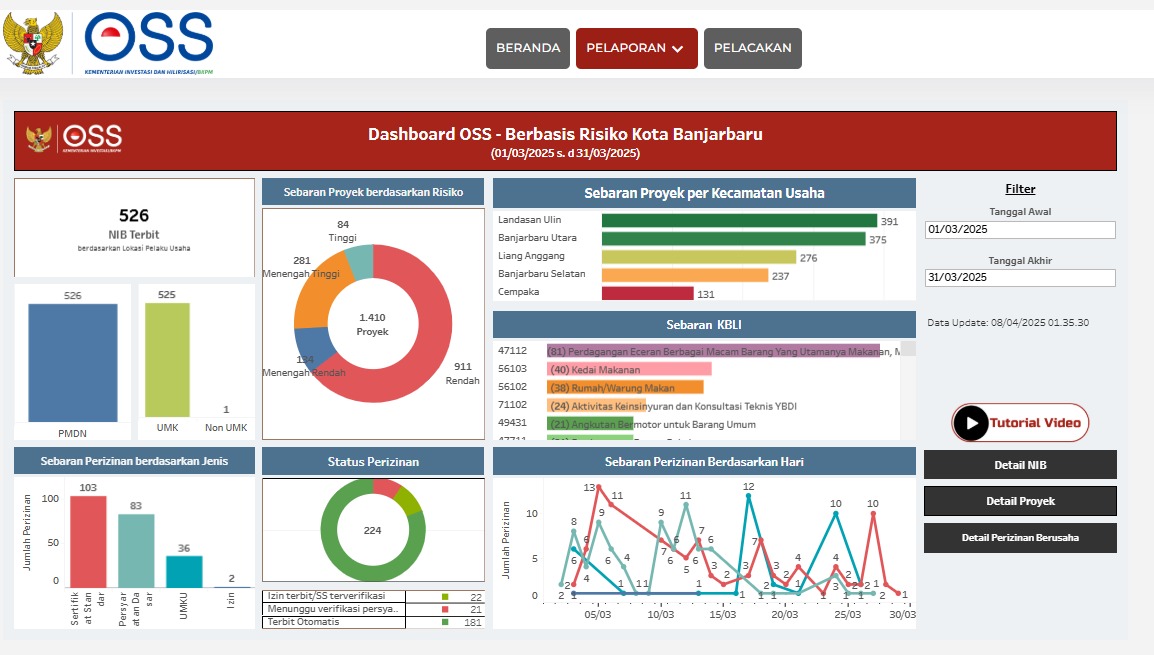Click the Tanggal Awal date field
Screen dimensions: 1154x655
point(1020,230)
